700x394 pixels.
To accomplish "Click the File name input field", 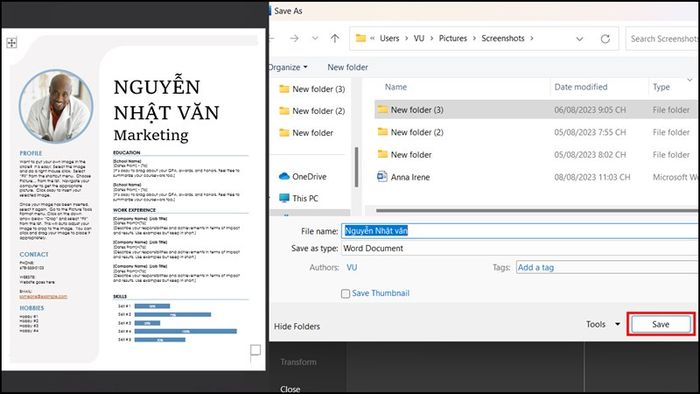I will click(x=520, y=231).
